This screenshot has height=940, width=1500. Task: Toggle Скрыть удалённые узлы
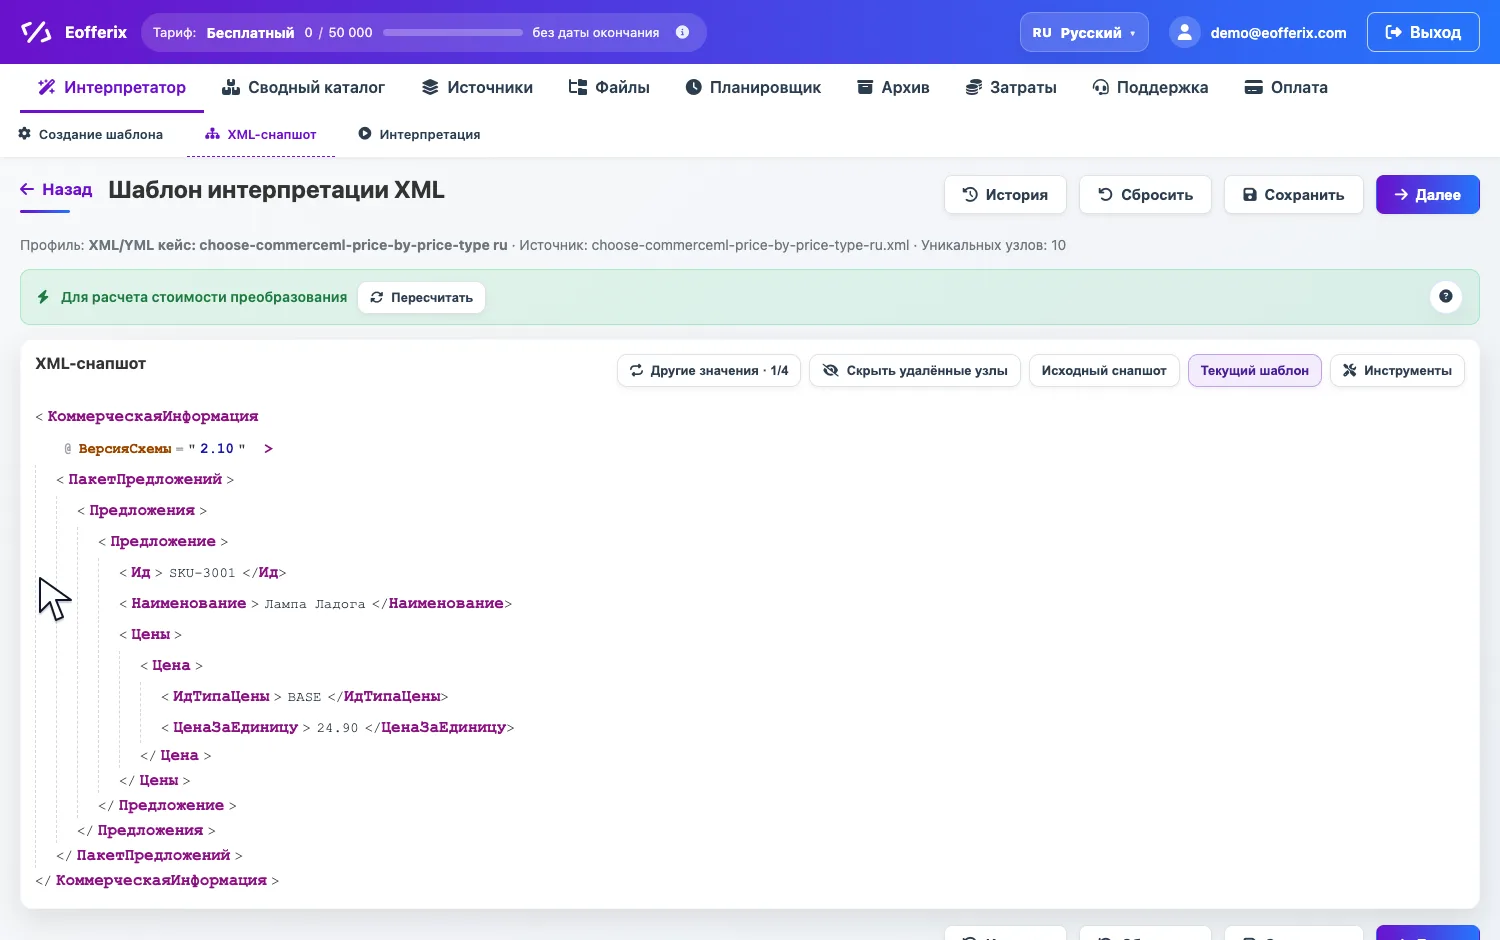point(915,370)
